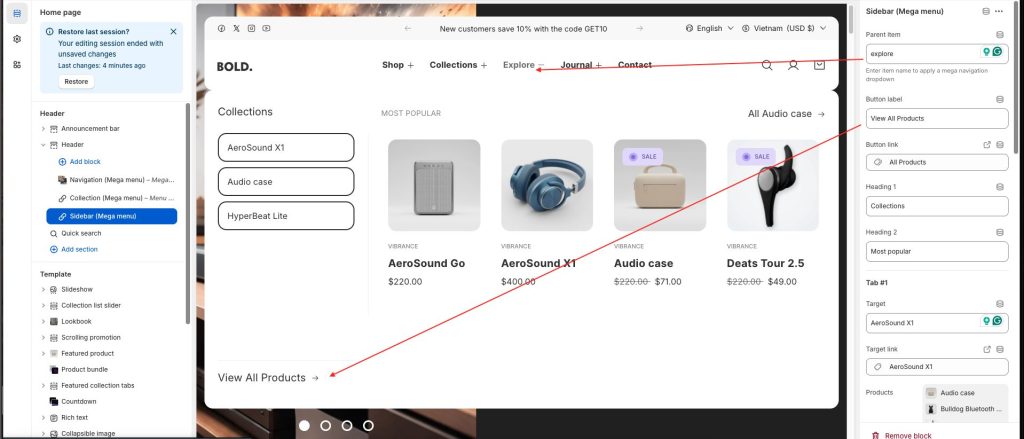Open the three-dot menu beside Sidebar (Mega menu)
The image size is (1024, 439).
(x=999, y=11)
